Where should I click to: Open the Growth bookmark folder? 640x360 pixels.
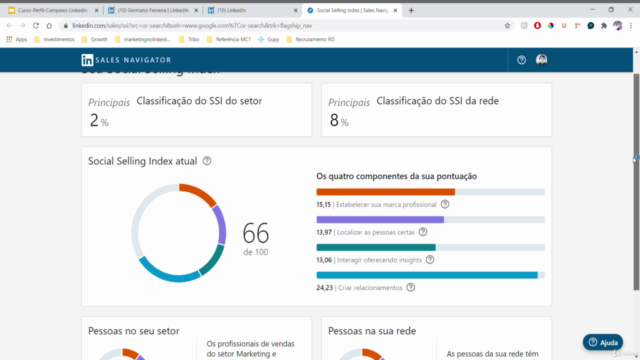point(95,39)
